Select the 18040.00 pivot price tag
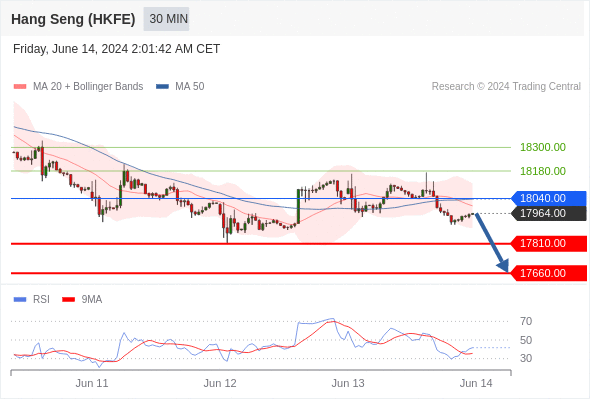This screenshot has height=400, width=590. pyautogui.click(x=549, y=198)
